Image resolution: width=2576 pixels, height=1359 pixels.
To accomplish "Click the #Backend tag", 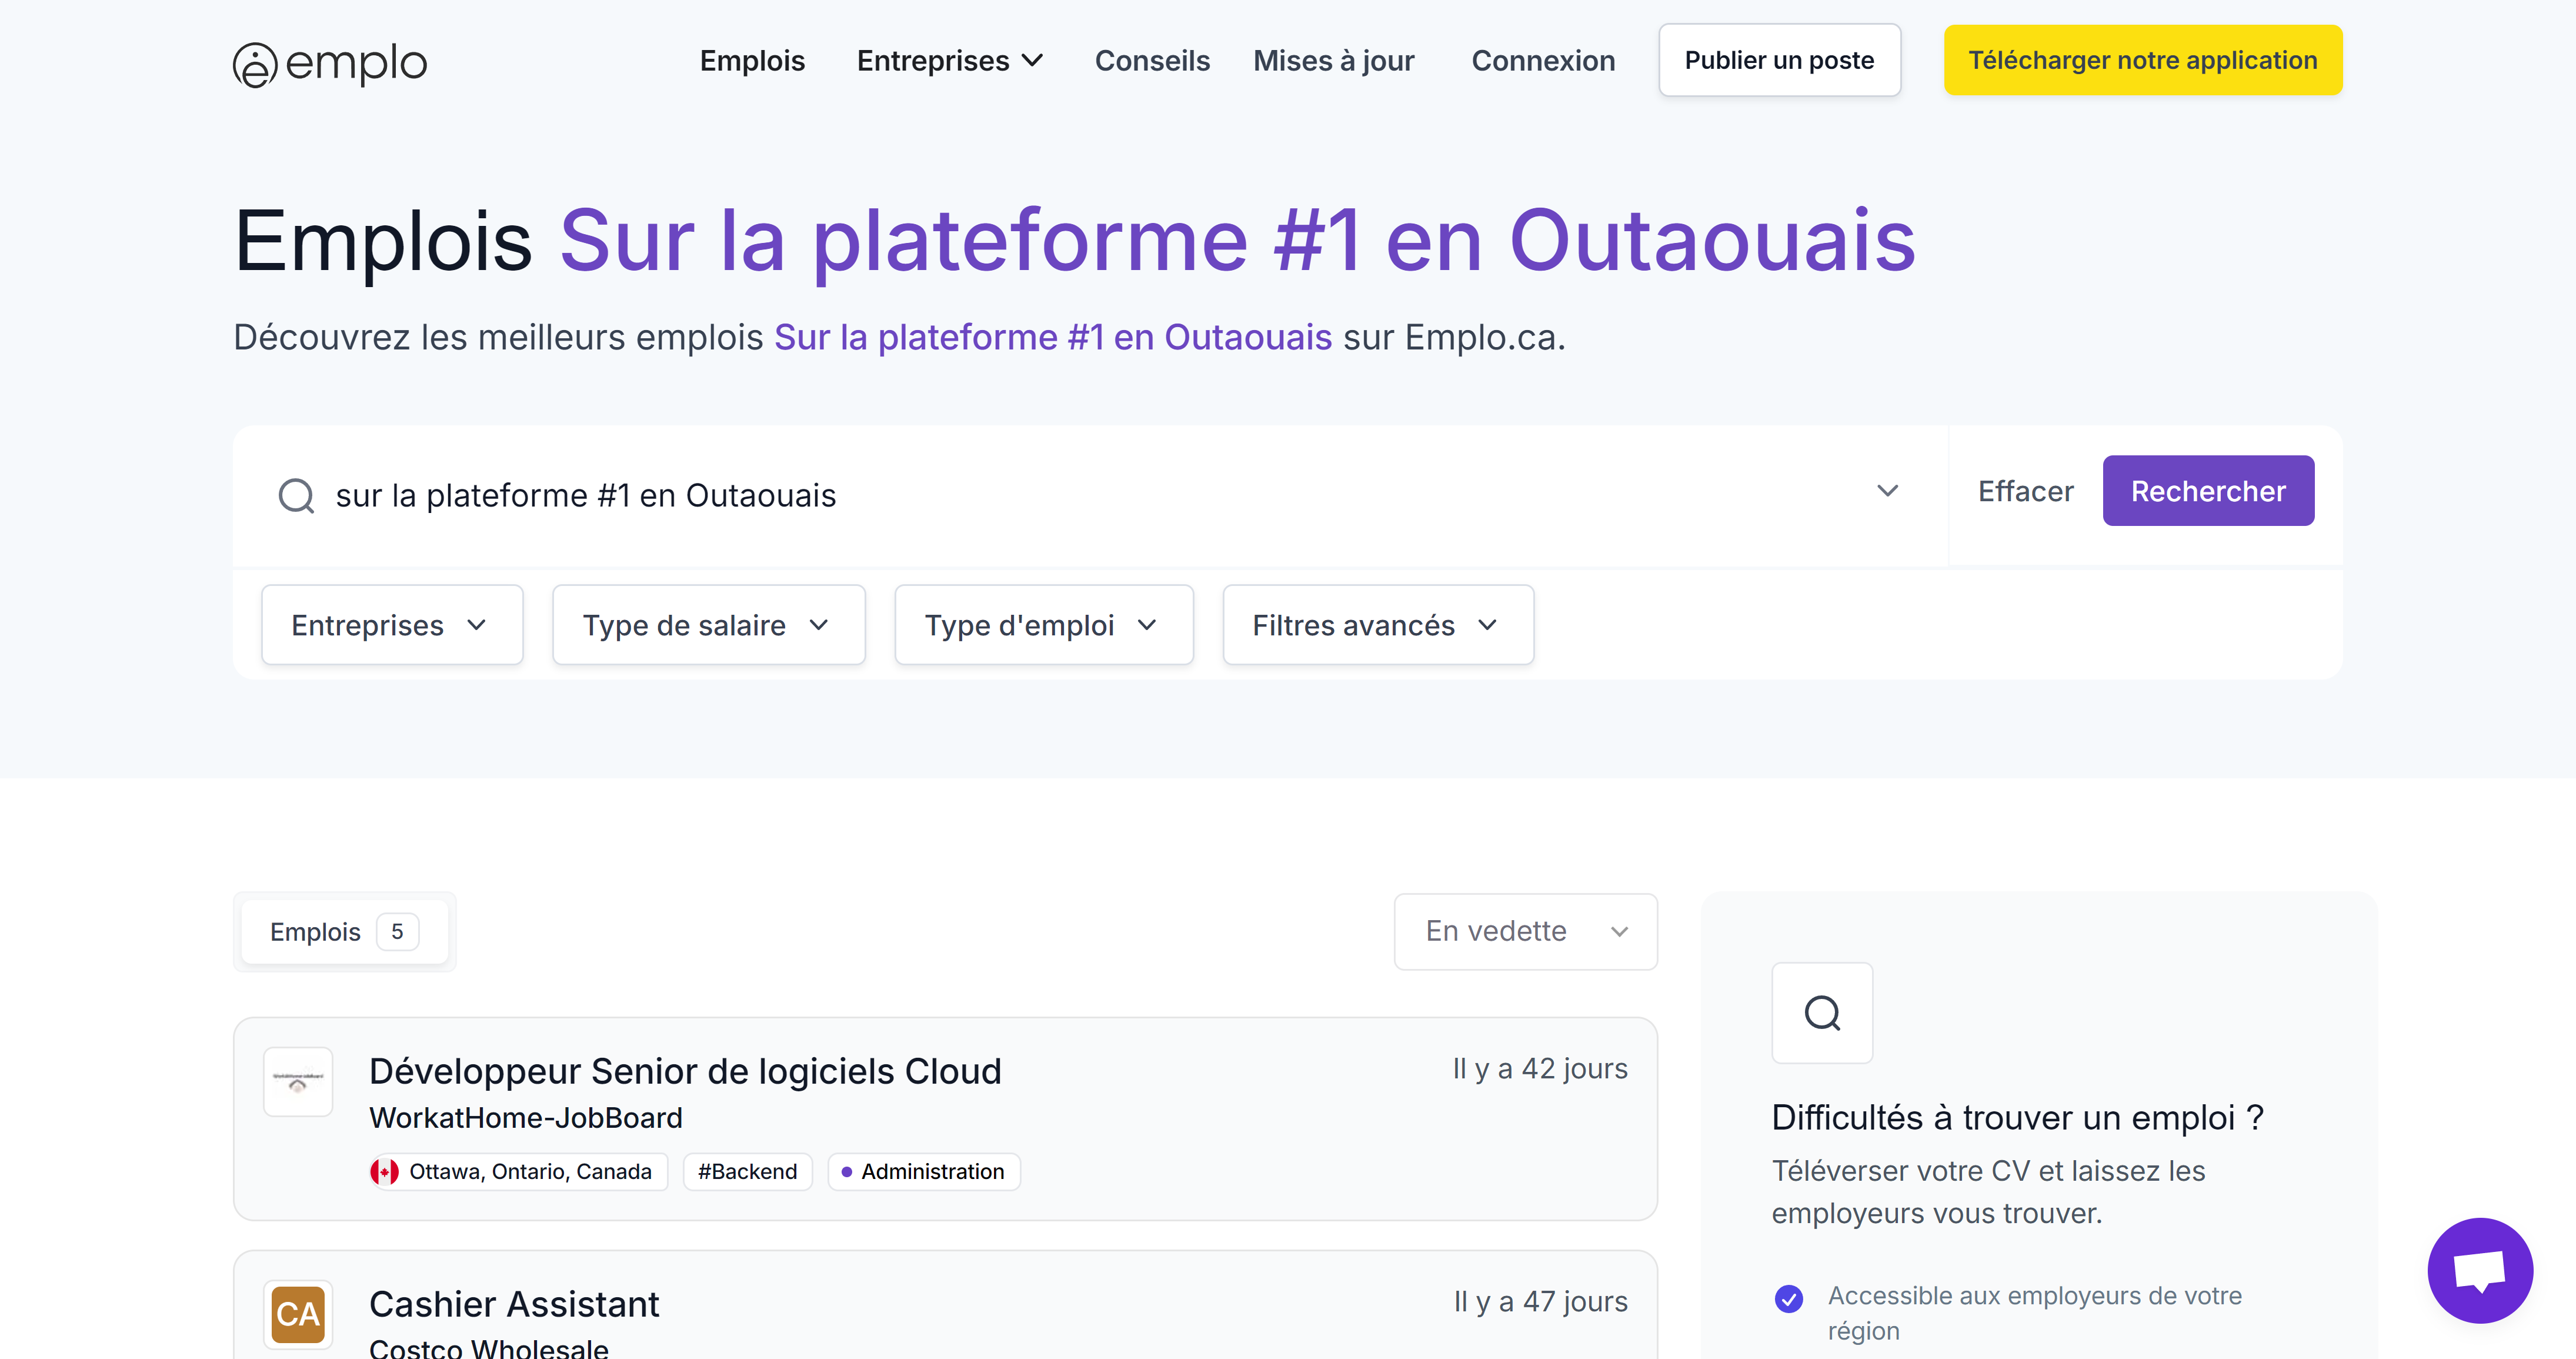I will point(747,1172).
